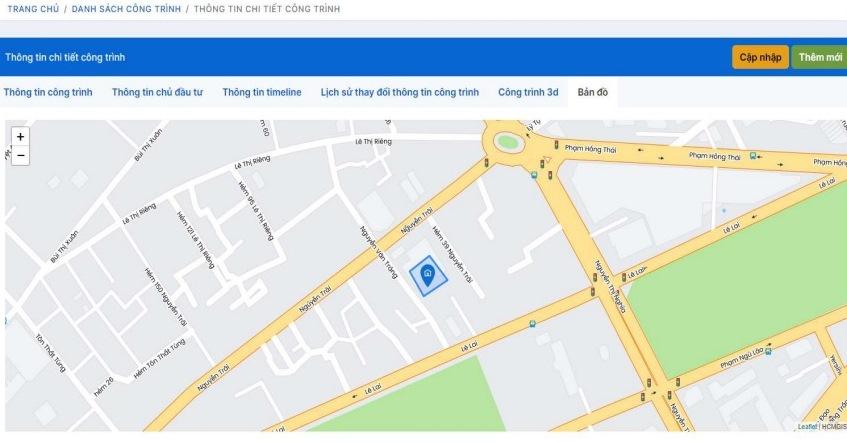Image resolution: width=847 pixels, height=443 pixels.
Task: Open Thông tin chủ đầu tư tab
Action: tap(157, 92)
